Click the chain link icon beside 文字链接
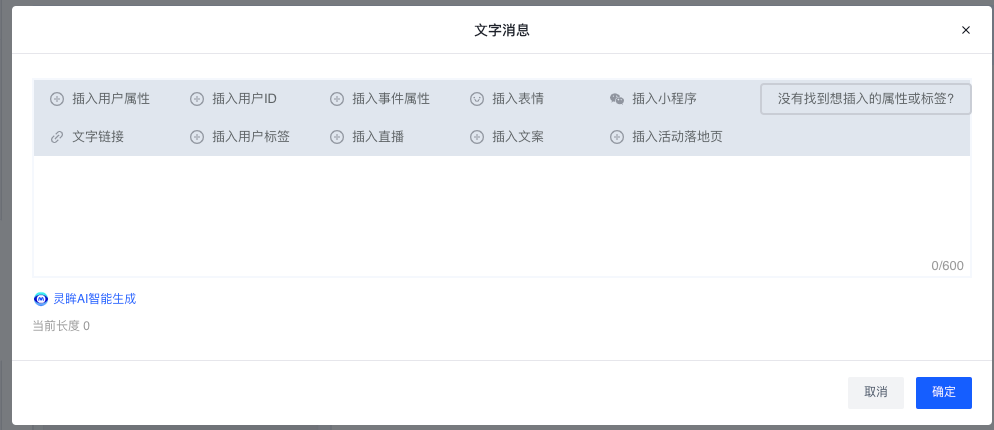This screenshot has height=430, width=994. pos(57,137)
